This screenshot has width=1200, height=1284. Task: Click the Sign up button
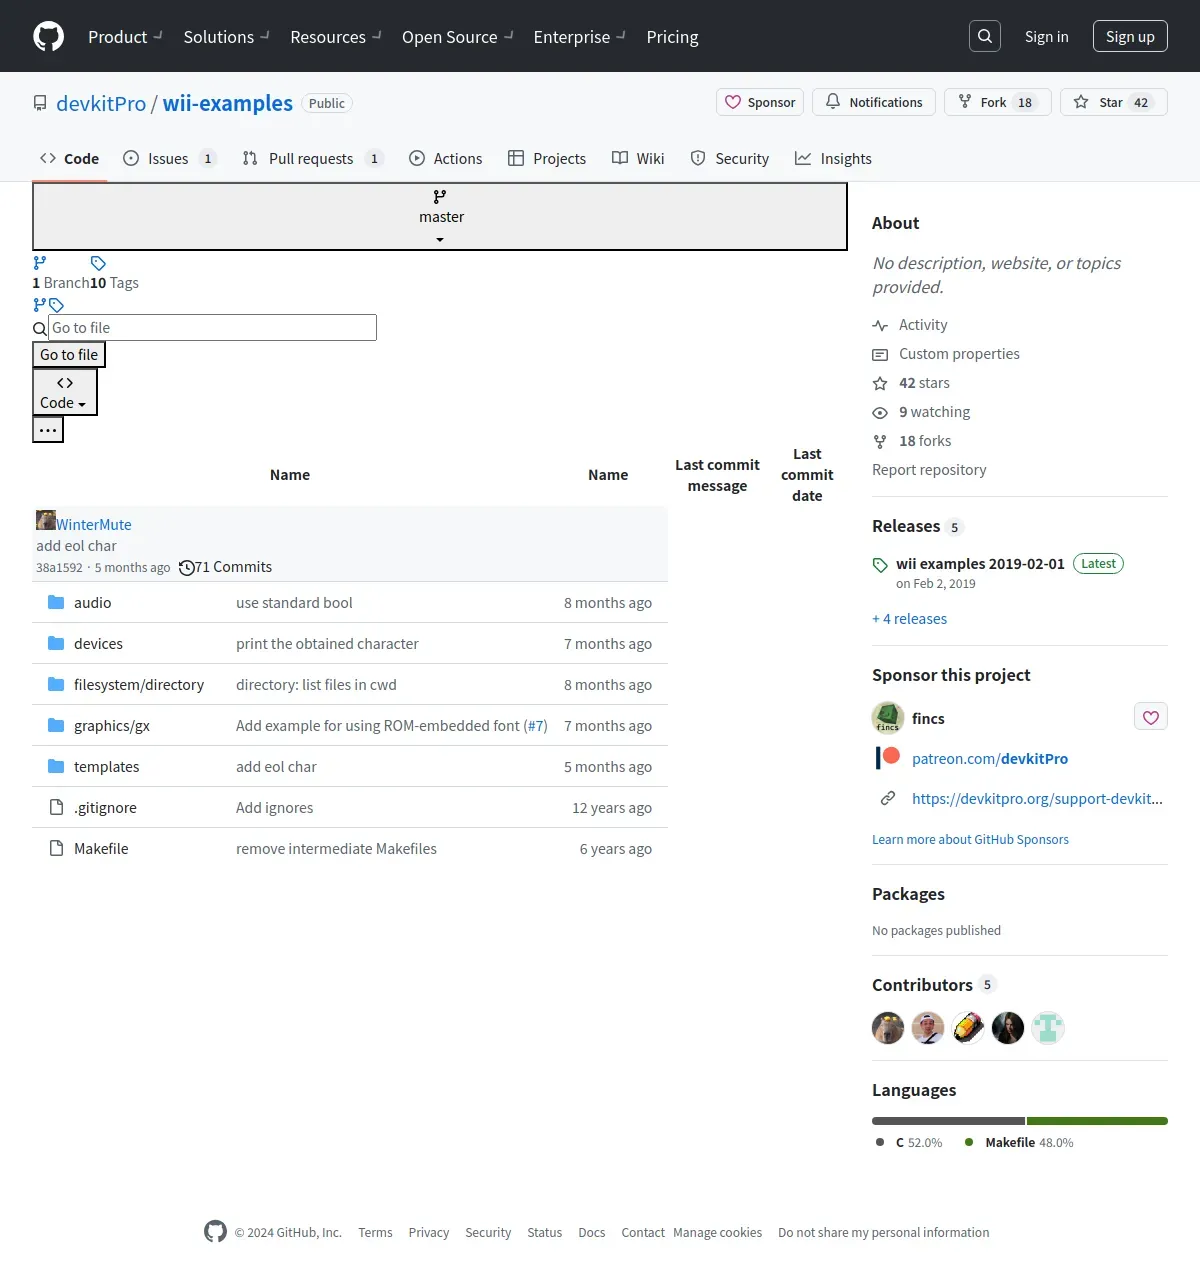(x=1130, y=36)
